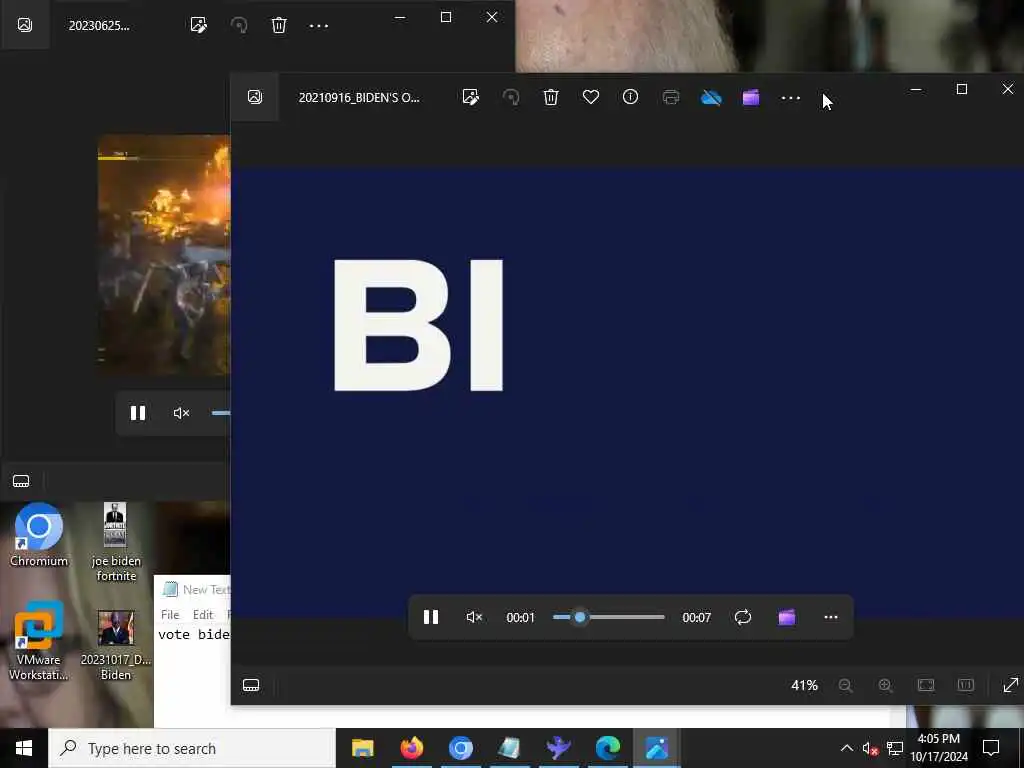The width and height of the screenshot is (1024, 768).
Task: Open the Windows Start menu
Action: click(x=24, y=748)
